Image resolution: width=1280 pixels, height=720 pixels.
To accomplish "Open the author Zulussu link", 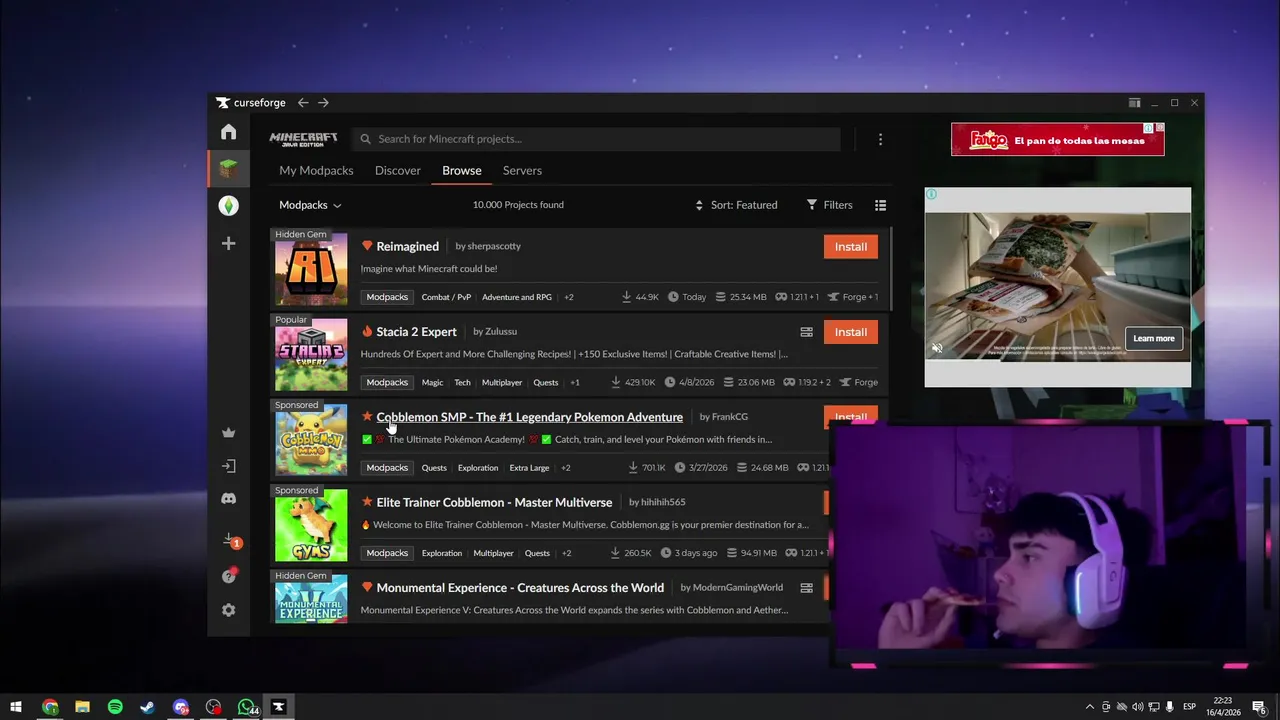I will click(501, 332).
